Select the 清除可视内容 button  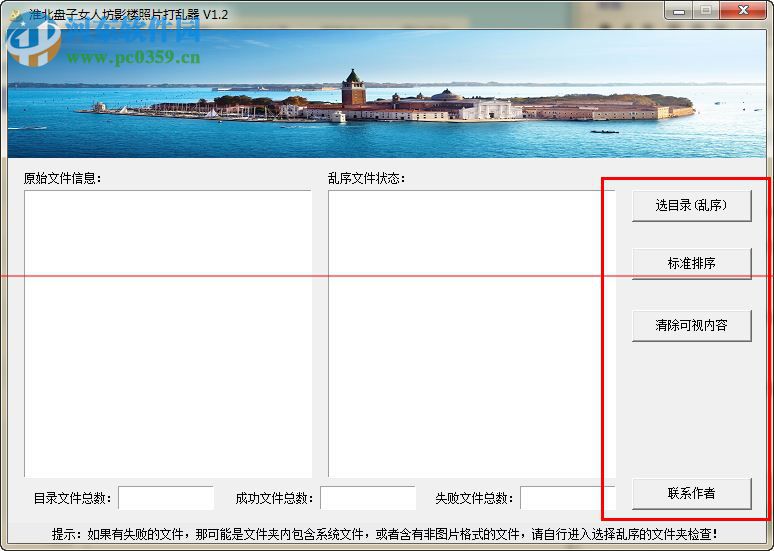(692, 325)
